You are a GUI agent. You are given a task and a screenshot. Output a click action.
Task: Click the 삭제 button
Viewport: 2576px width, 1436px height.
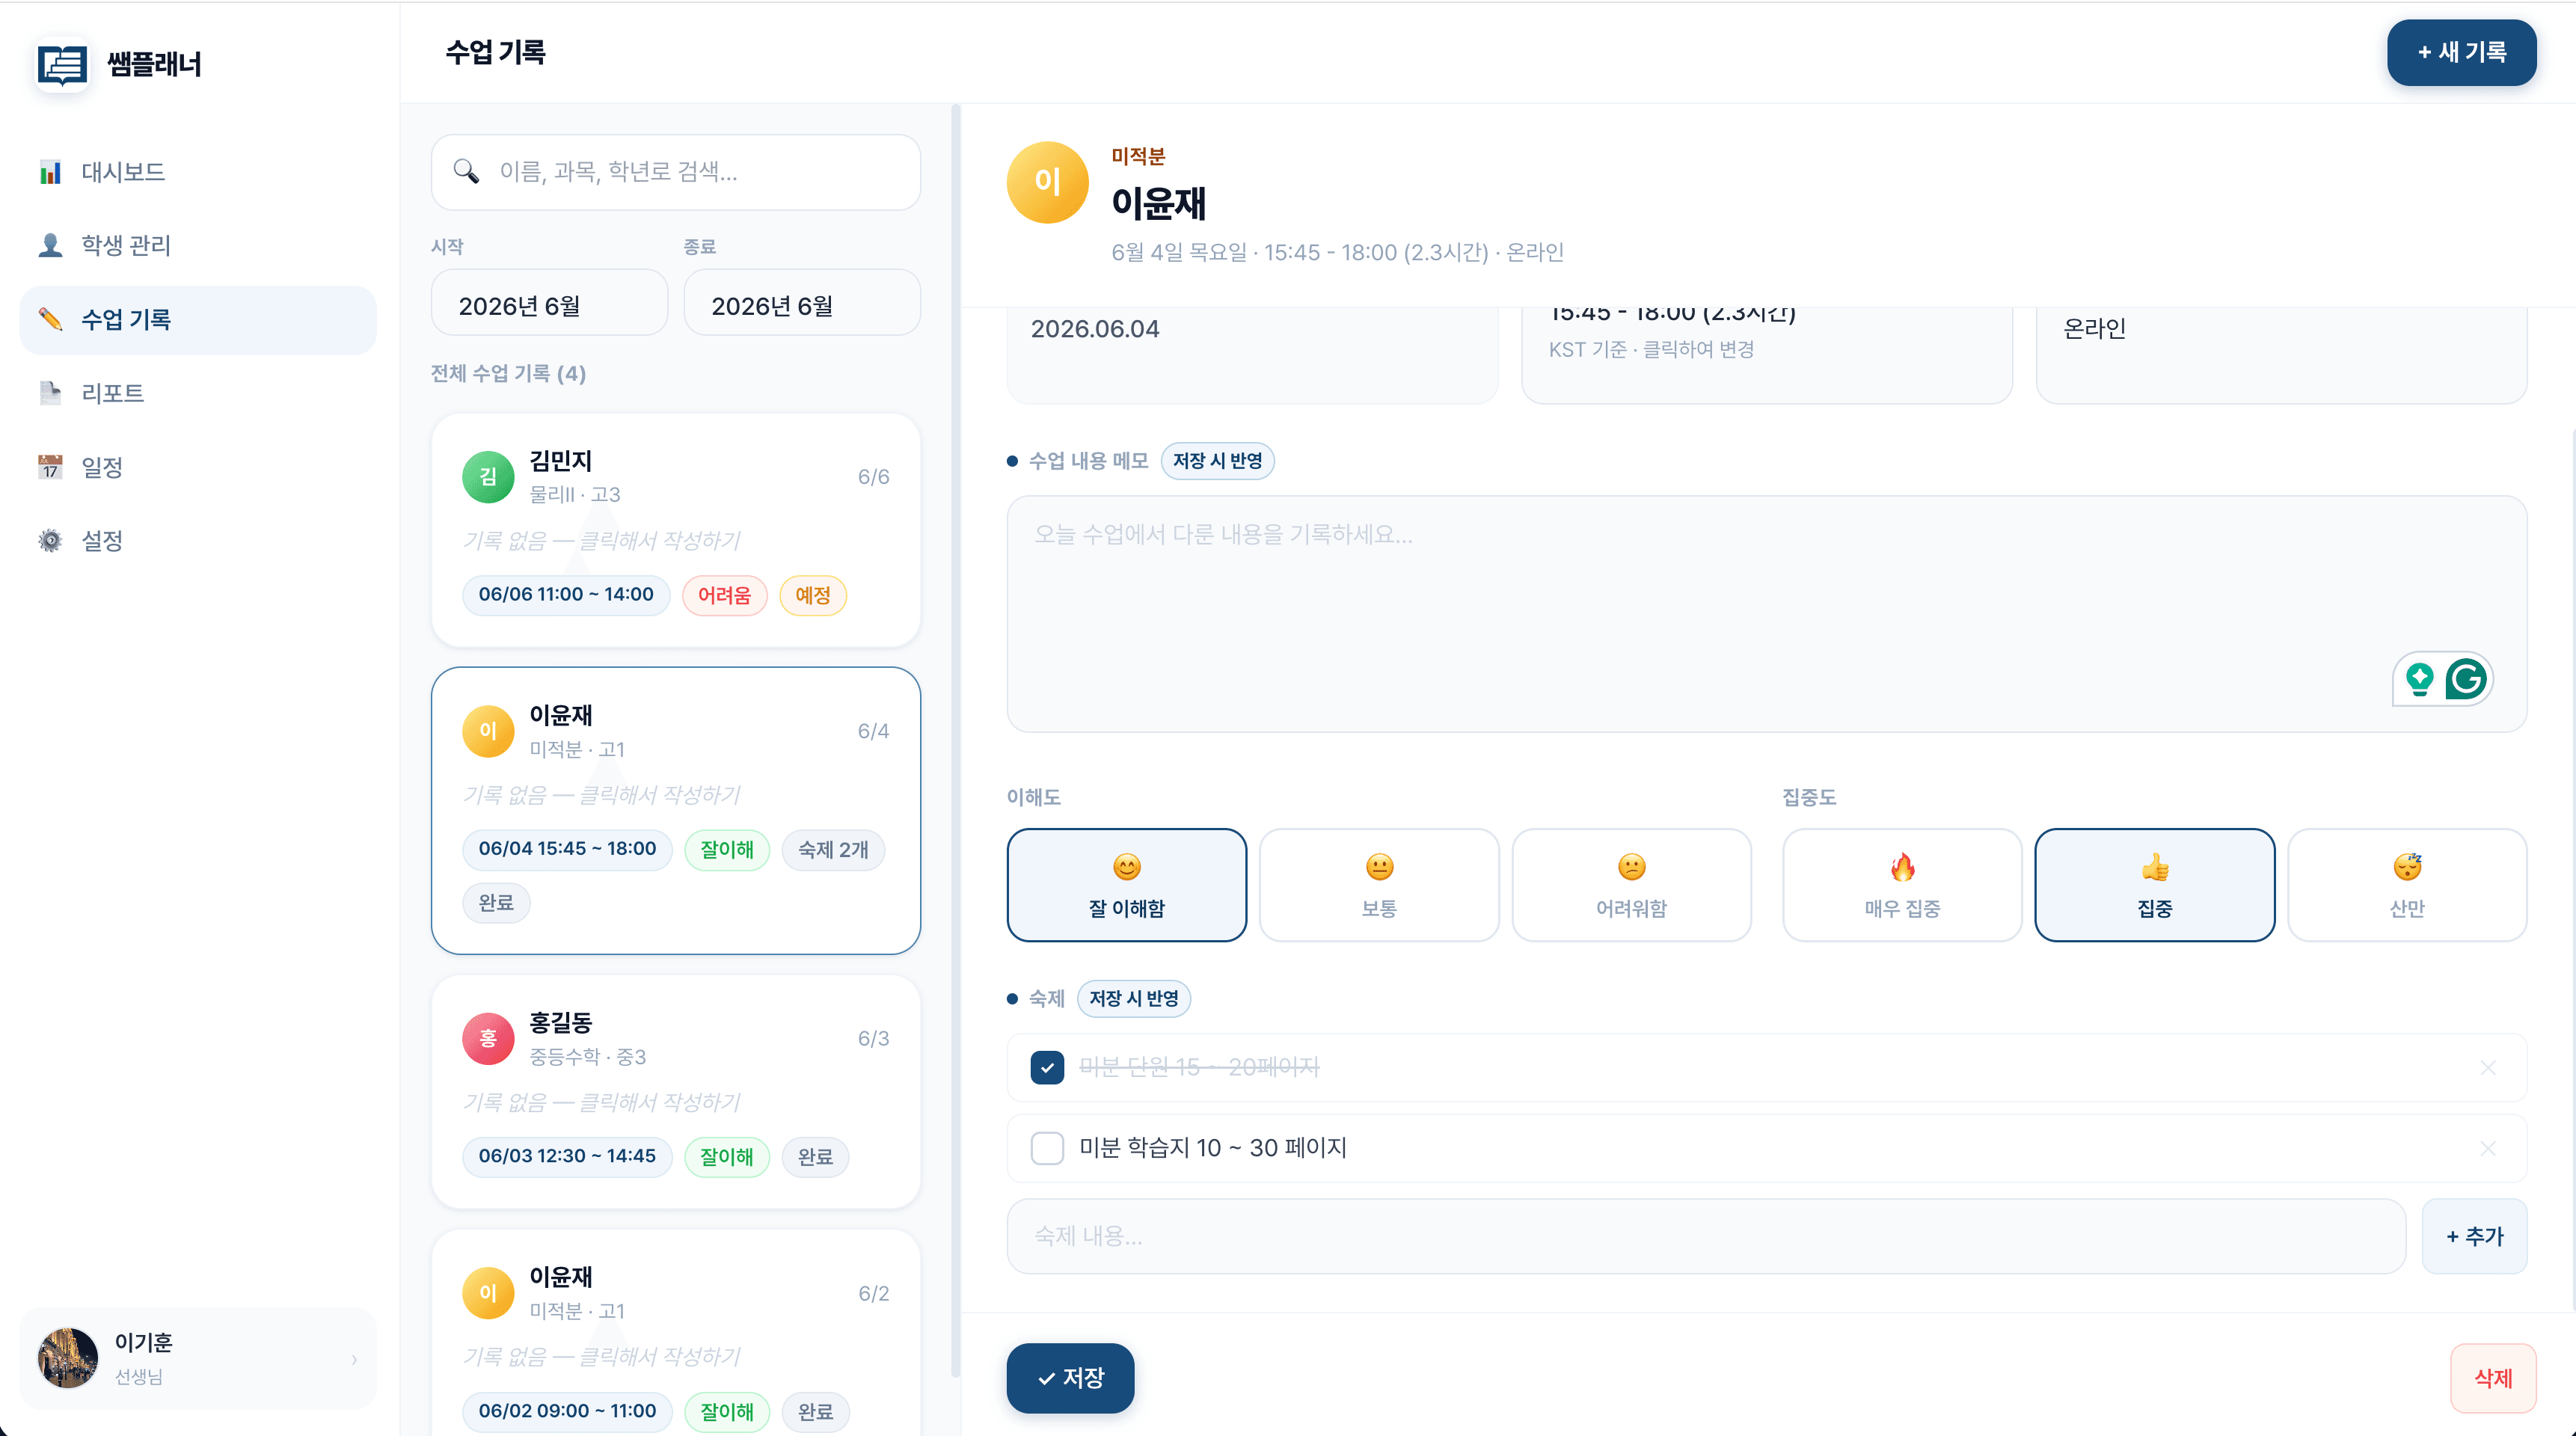[2493, 1378]
